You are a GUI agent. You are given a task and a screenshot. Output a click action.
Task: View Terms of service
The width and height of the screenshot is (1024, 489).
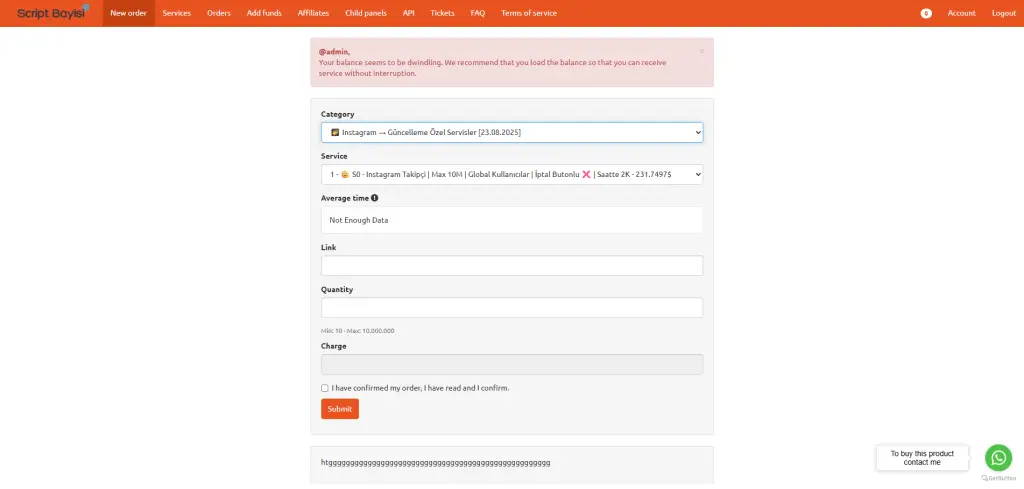529,13
